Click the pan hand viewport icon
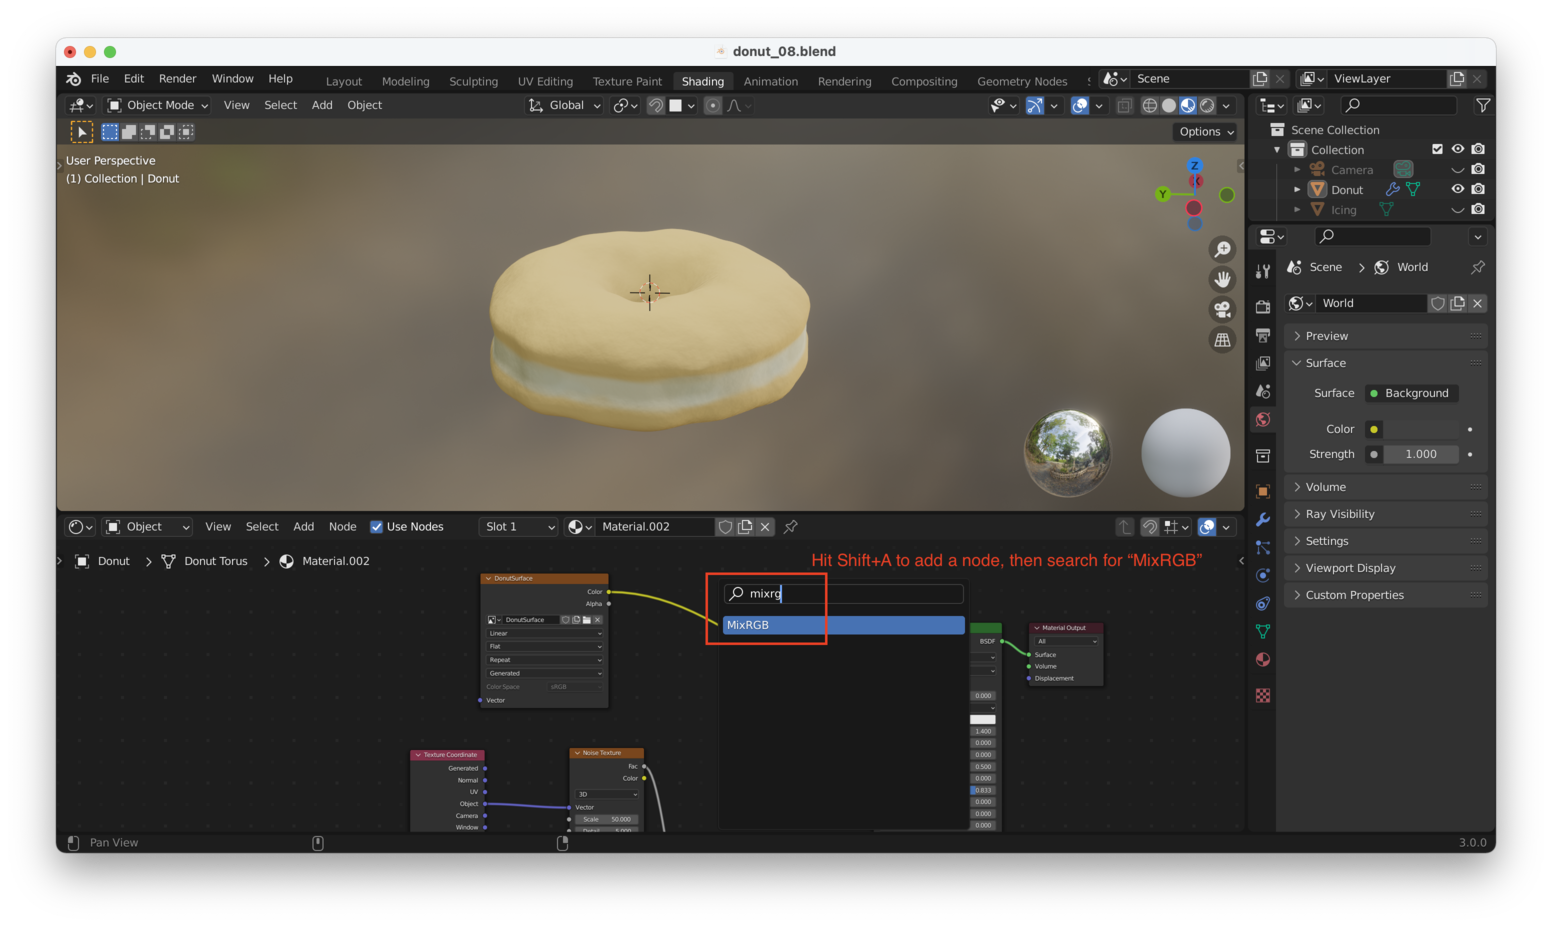Image resolution: width=1552 pixels, height=927 pixels. point(1222,280)
